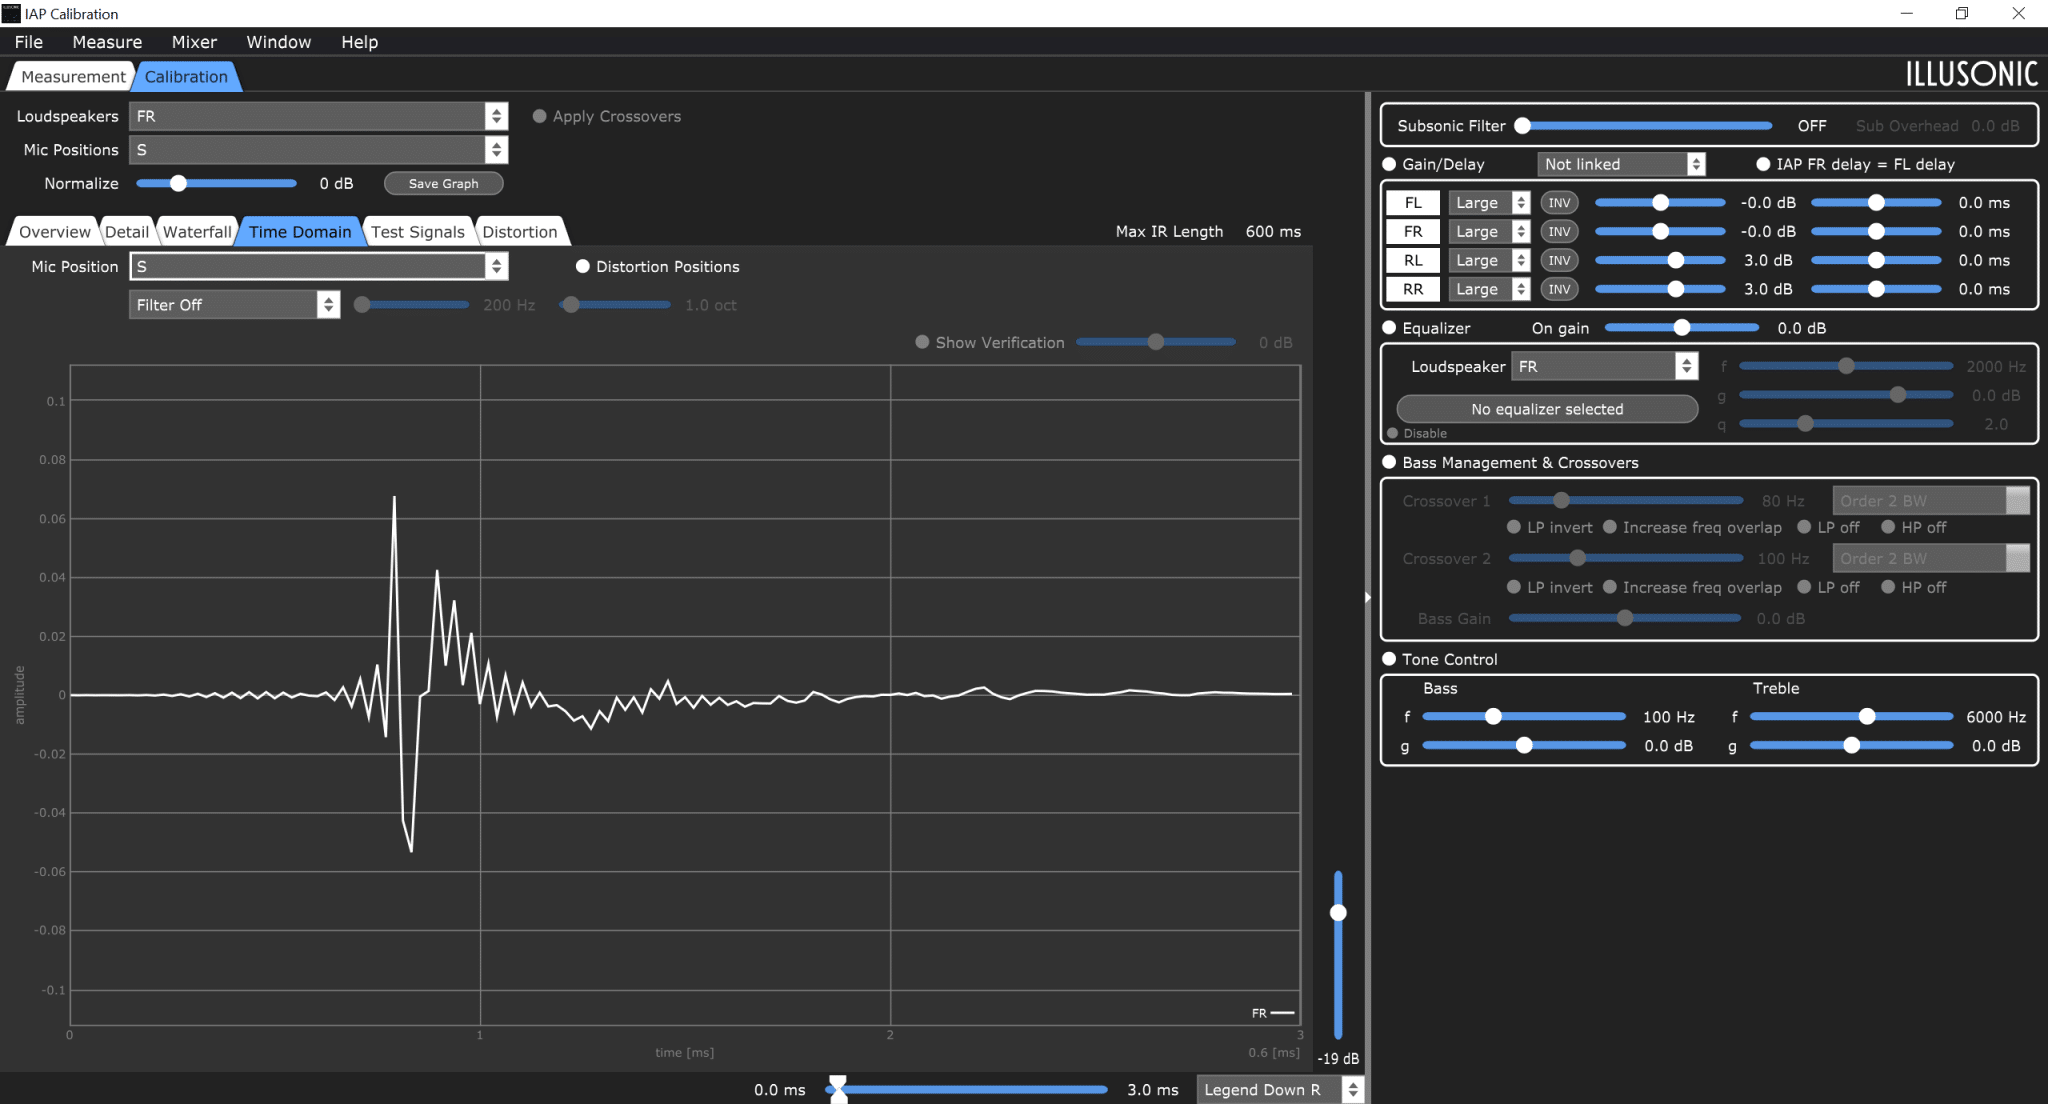
Task: Open the Legend Down R dropdown
Action: pos(1280,1090)
